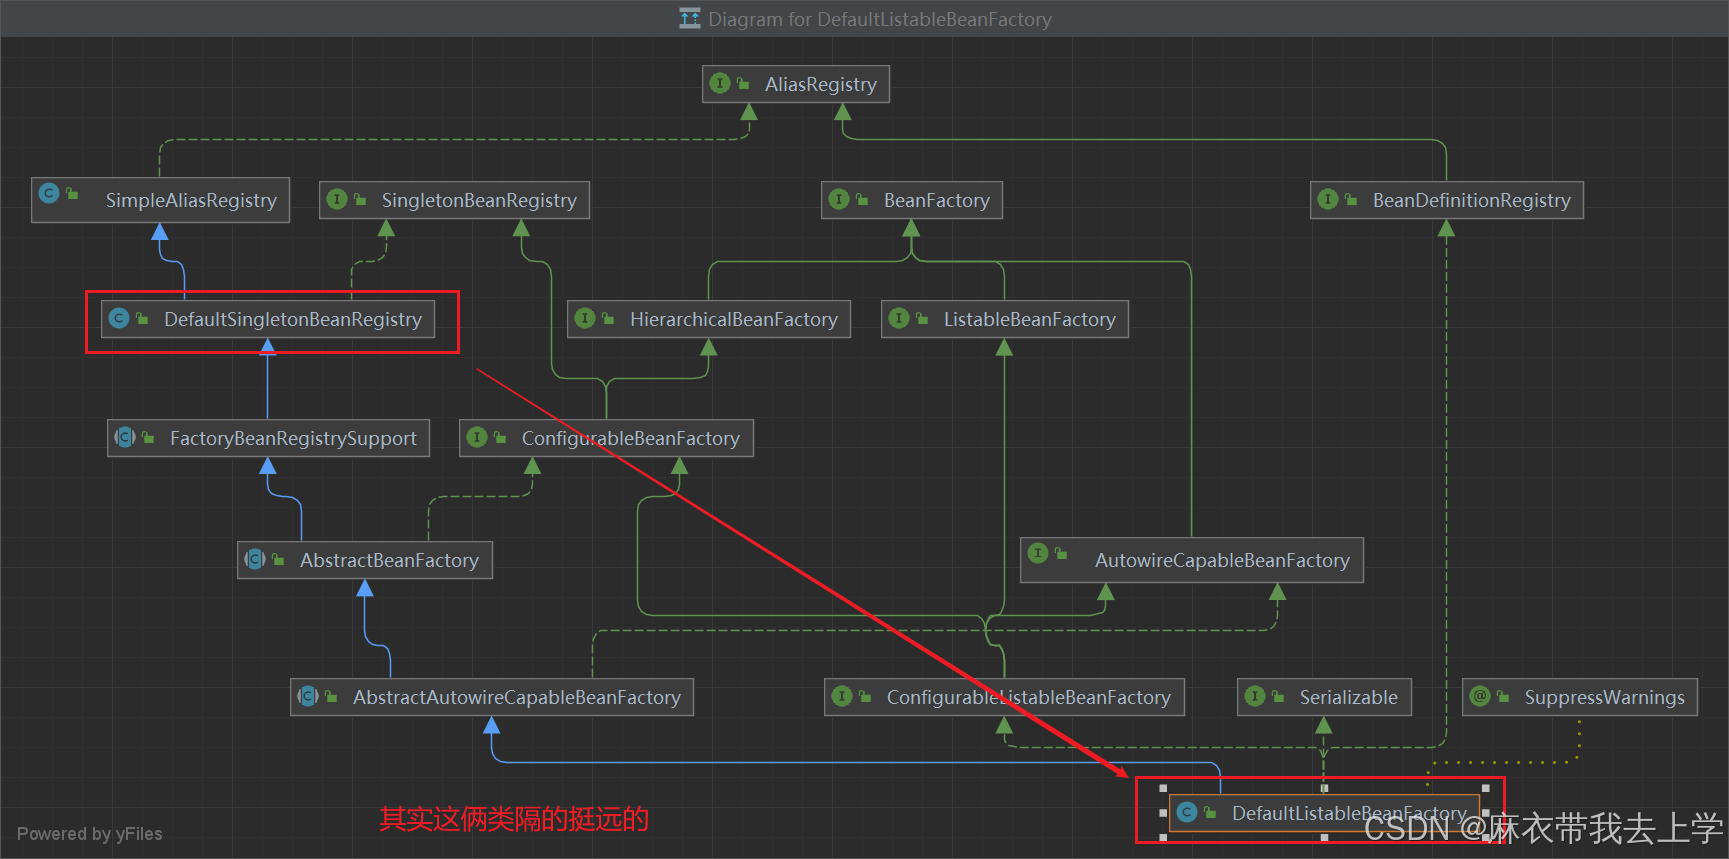
Task: Click the ConfigurableBeanFactory node
Action: pyautogui.click(x=607, y=438)
